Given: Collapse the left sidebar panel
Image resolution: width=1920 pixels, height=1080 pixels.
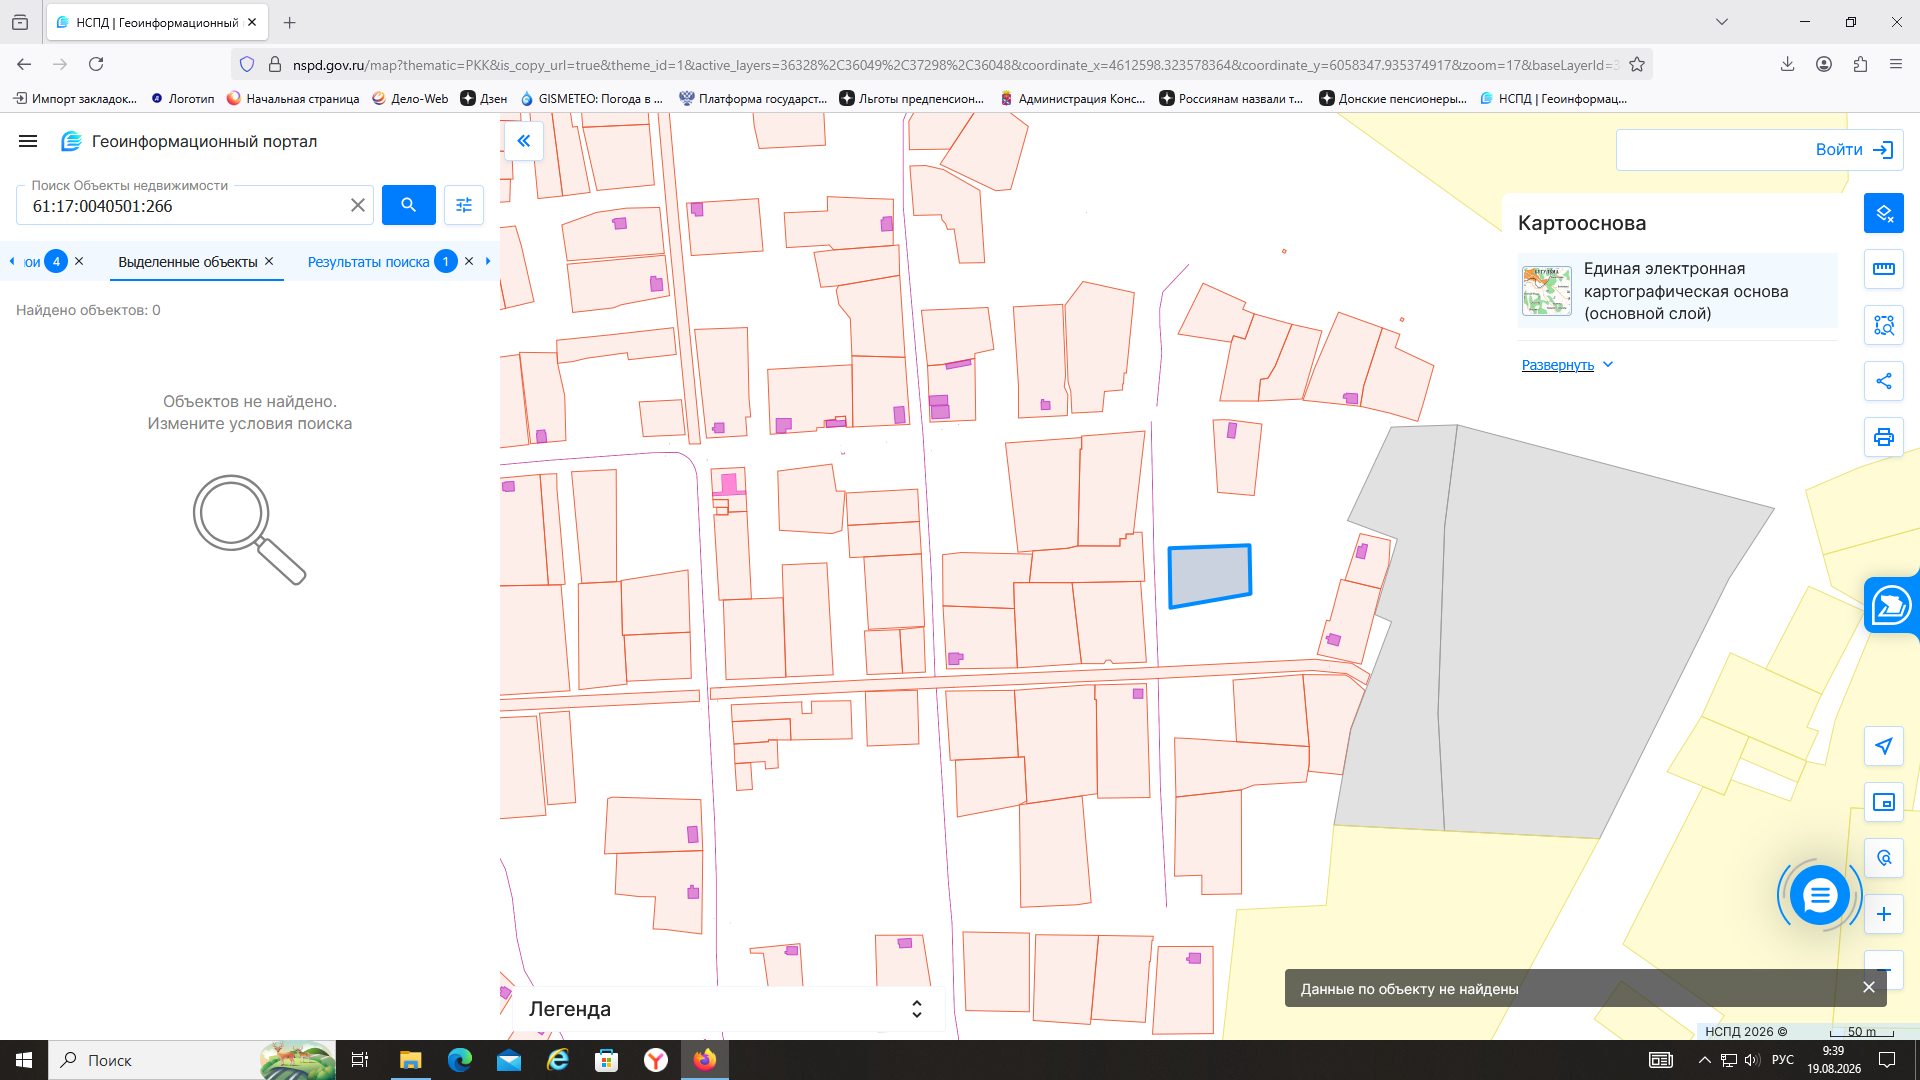Looking at the screenshot, I should (x=523, y=141).
